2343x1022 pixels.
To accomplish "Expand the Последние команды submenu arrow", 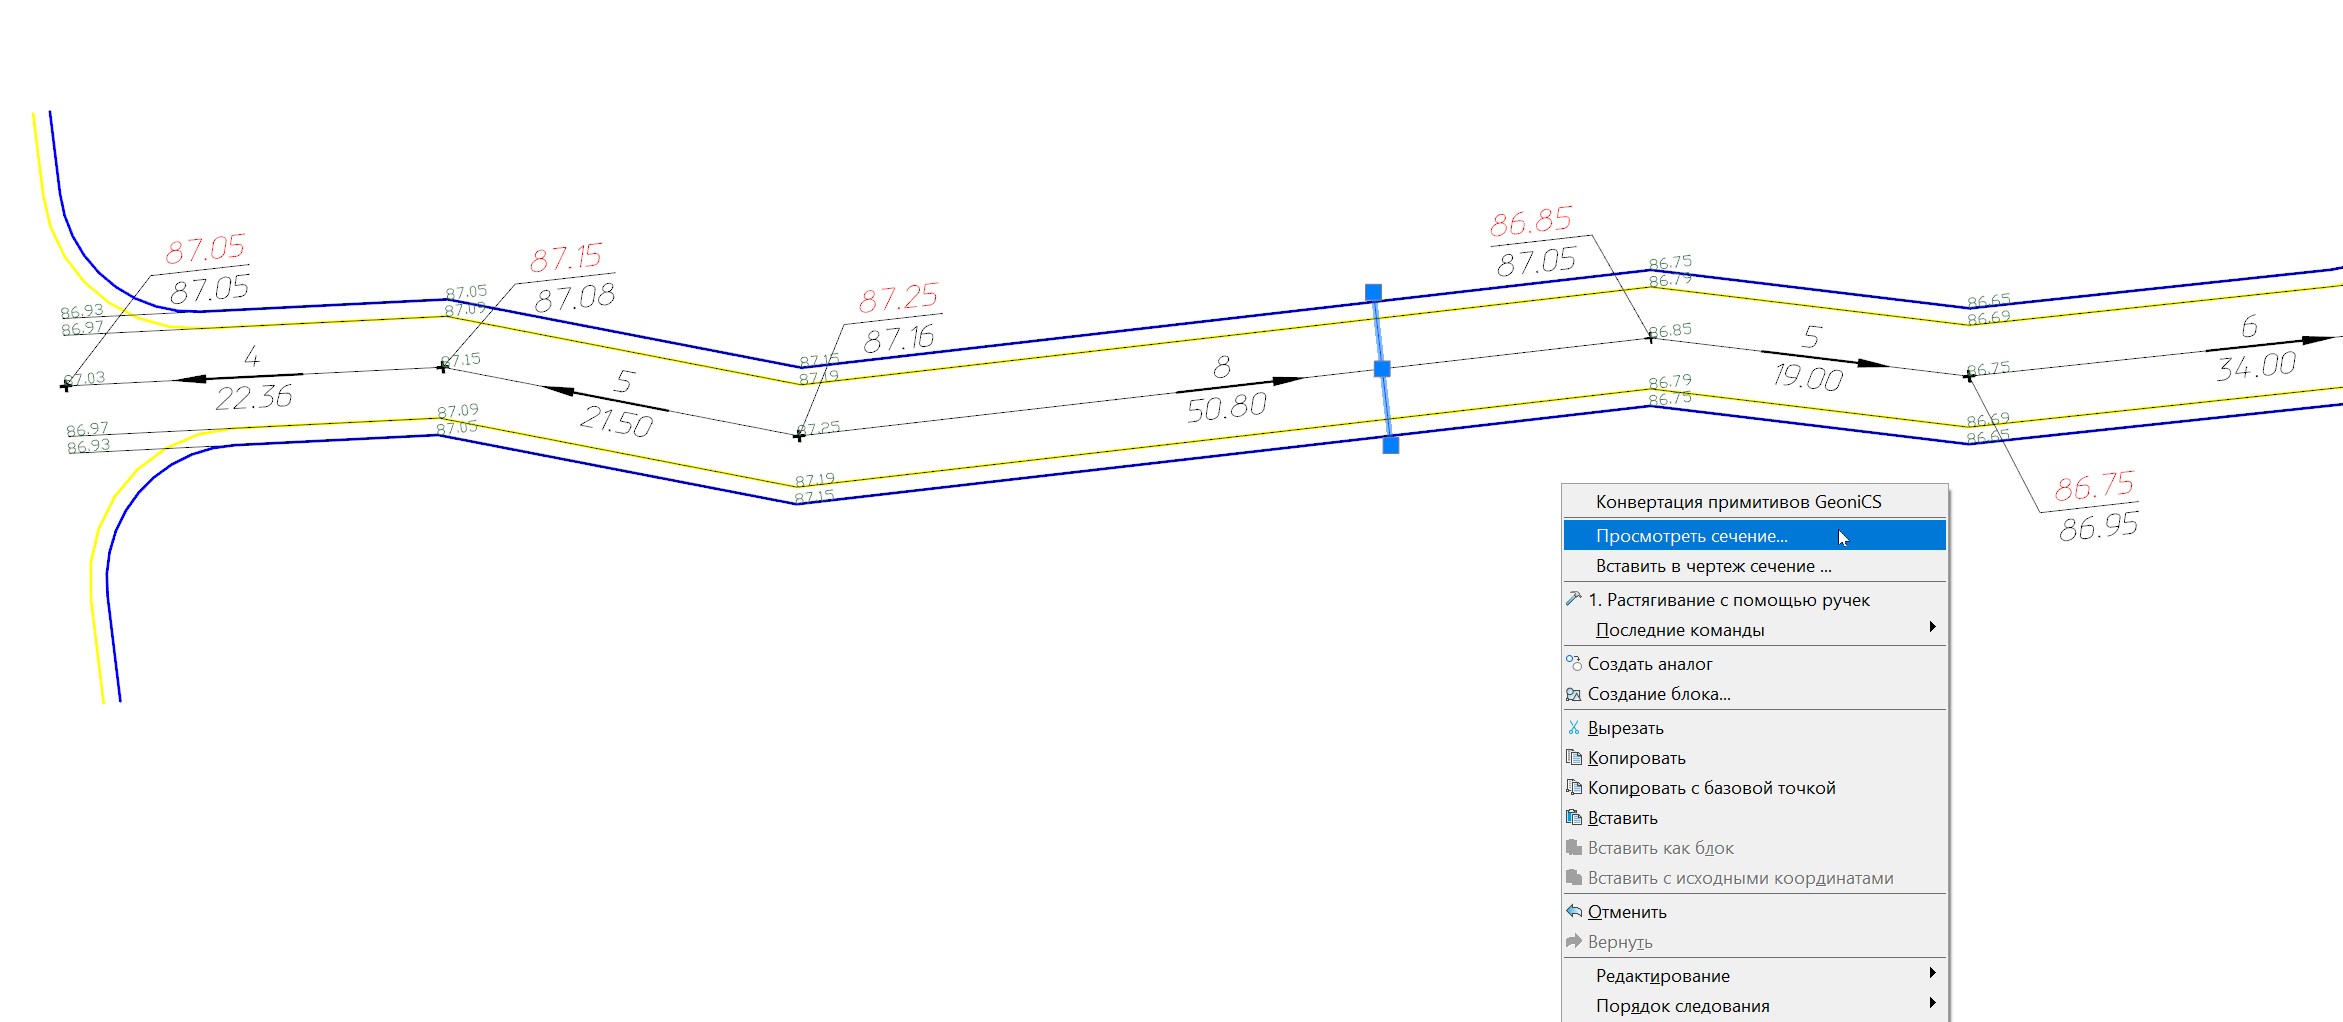I will pos(1932,628).
